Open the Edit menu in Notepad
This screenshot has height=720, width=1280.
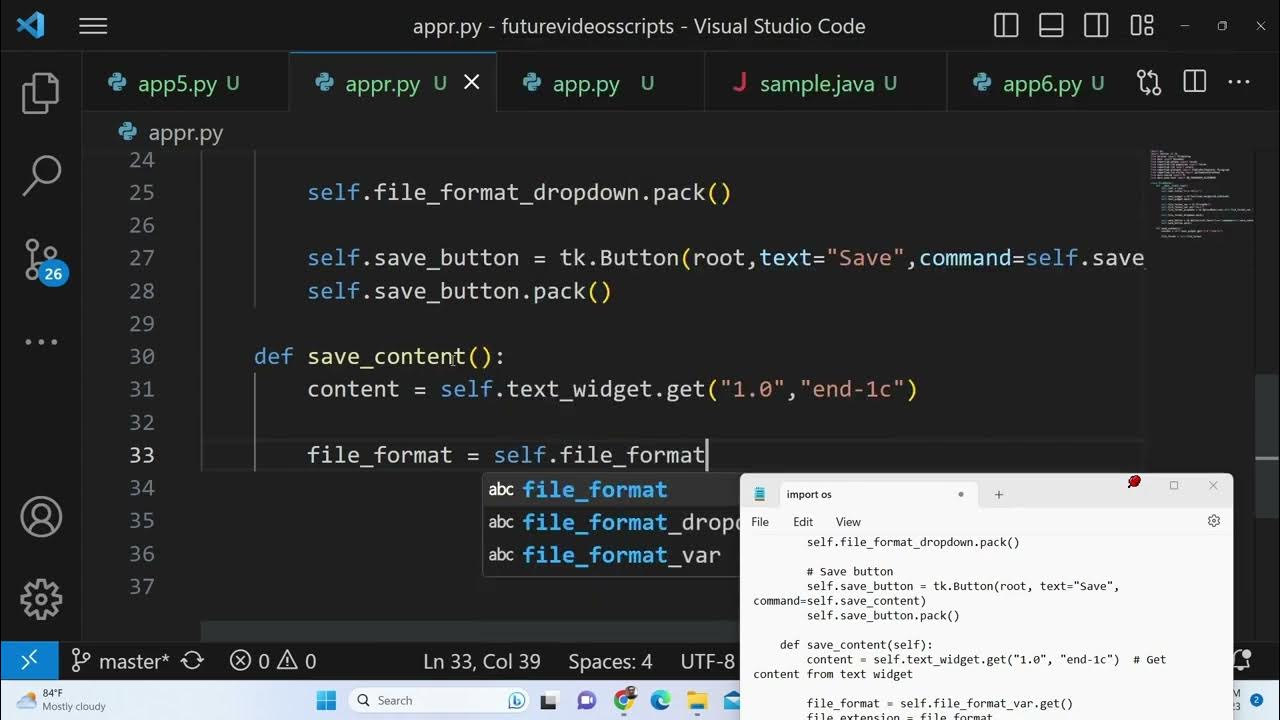[x=803, y=522]
